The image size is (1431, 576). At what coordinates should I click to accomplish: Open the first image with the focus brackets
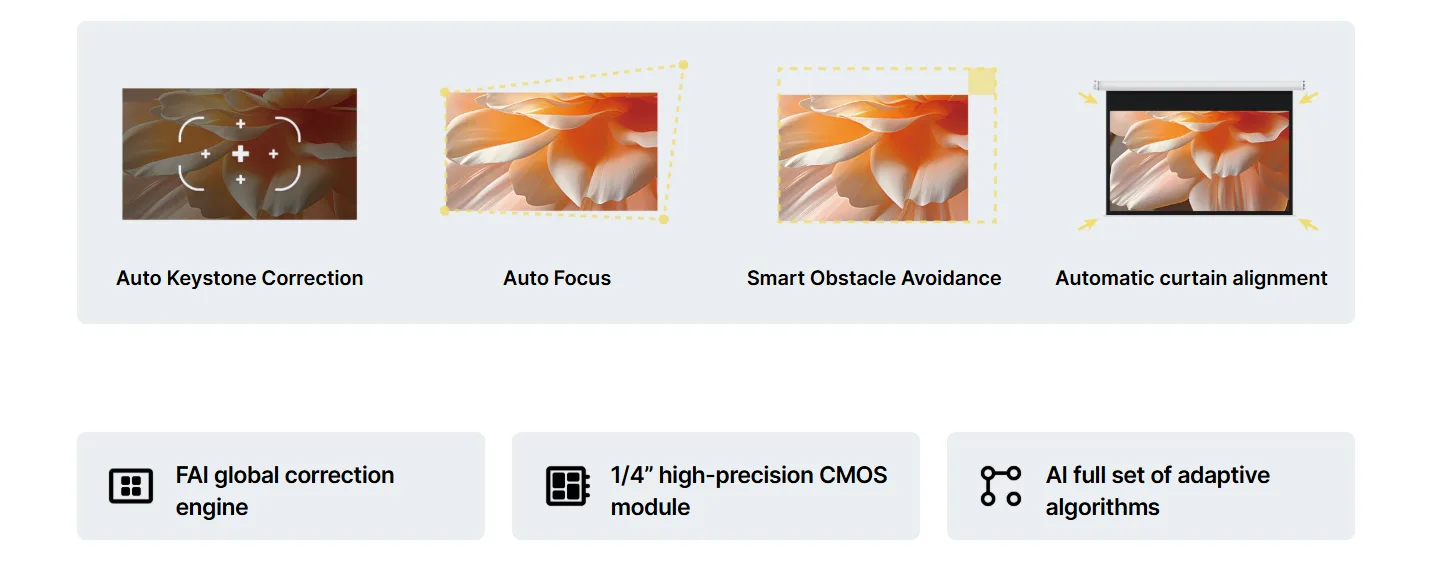click(240, 154)
